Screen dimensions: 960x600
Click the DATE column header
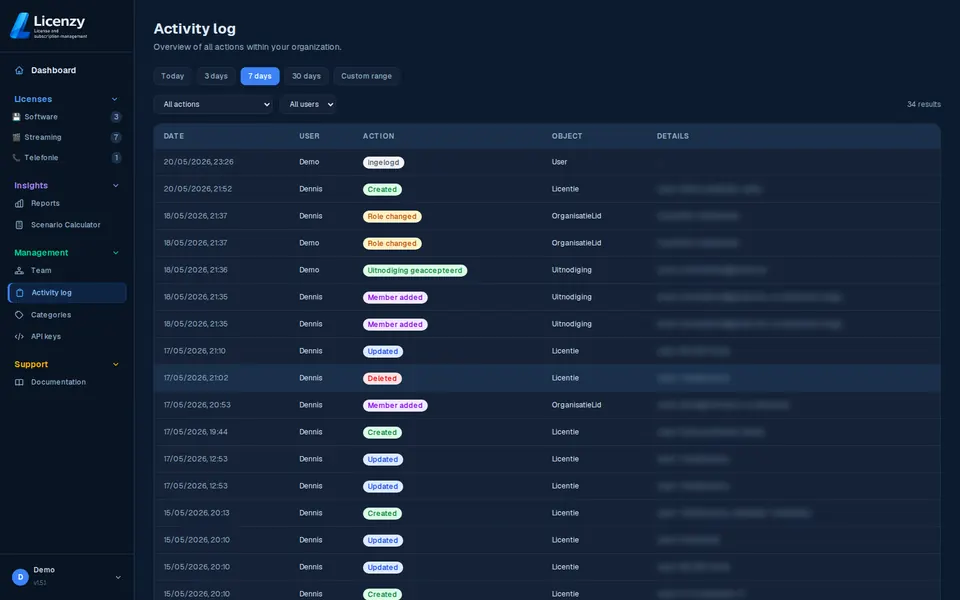[174, 136]
